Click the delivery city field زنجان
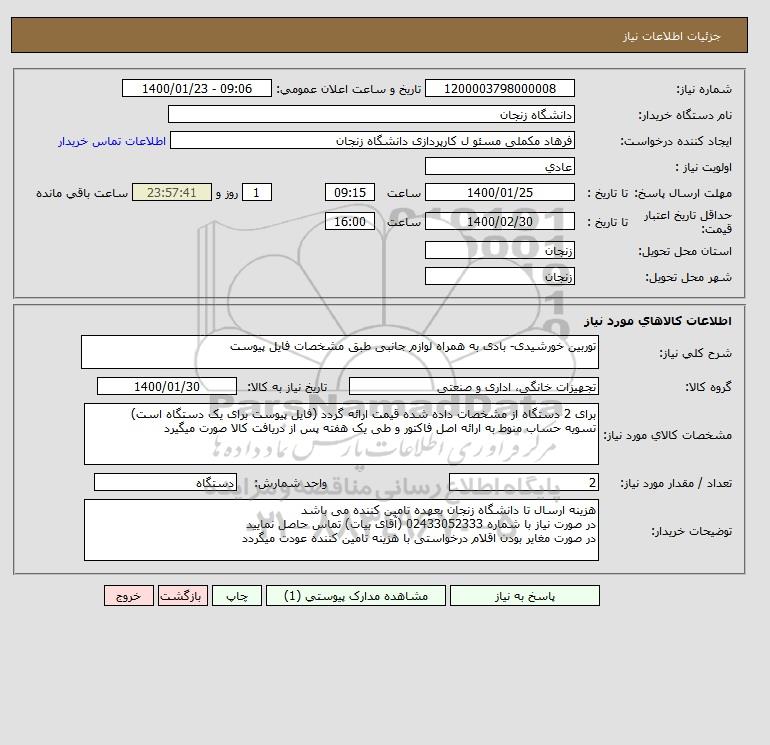This screenshot has width=770, height=745. tap(499, 276)
